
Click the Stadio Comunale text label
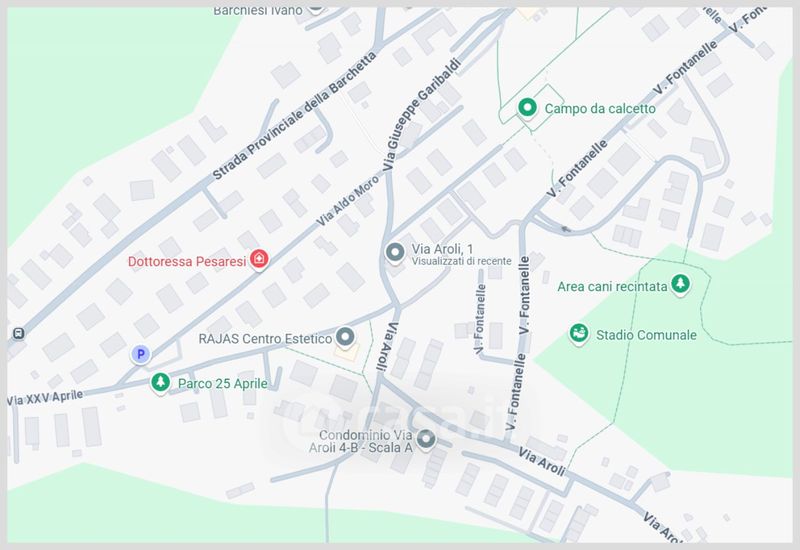coord(646,335)
